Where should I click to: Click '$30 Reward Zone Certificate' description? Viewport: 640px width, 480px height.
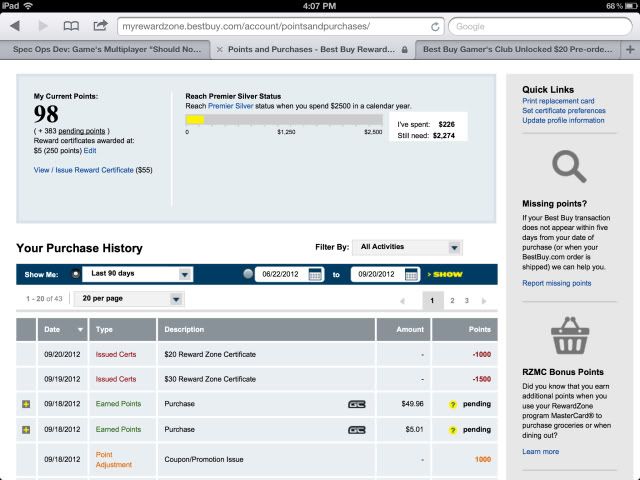(x=210, y=379)
